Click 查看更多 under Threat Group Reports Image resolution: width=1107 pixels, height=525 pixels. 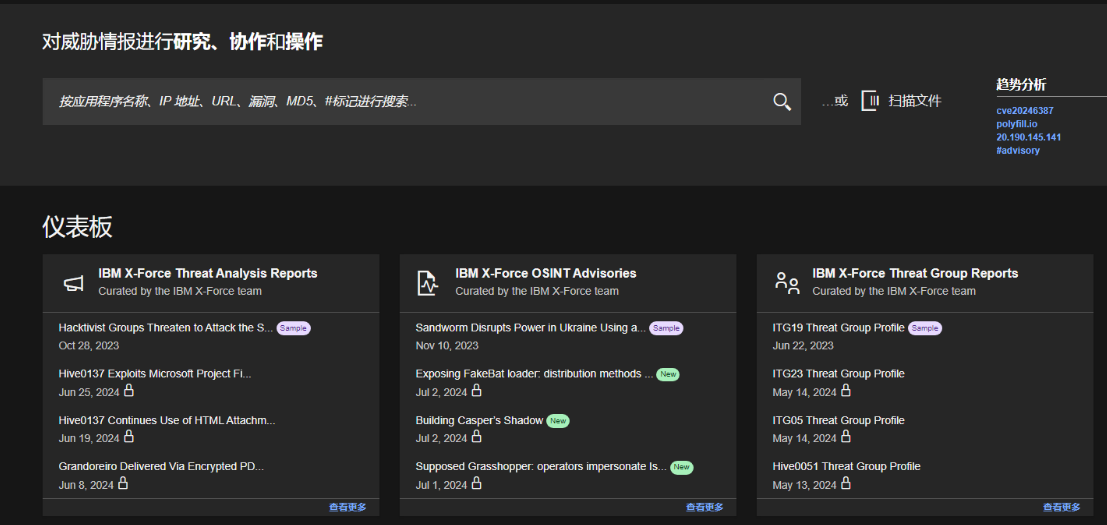point(1062,507)
